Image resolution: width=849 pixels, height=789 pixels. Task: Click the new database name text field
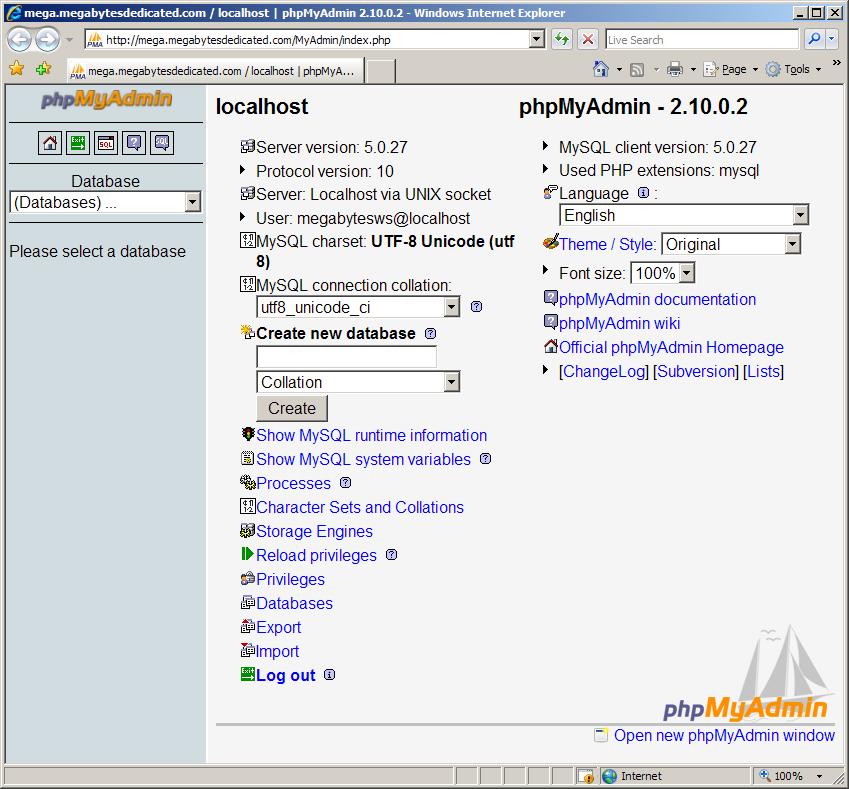pyautogui.click(x=346, y=357)
